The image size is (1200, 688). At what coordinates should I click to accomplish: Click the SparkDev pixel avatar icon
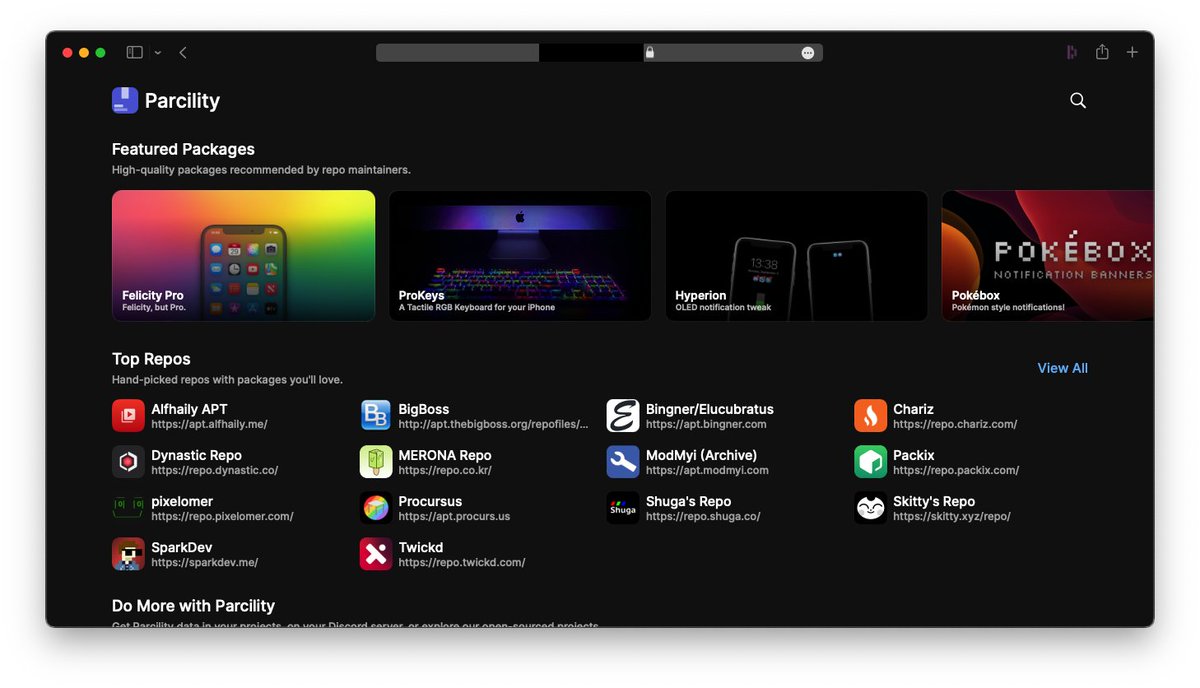128,554
